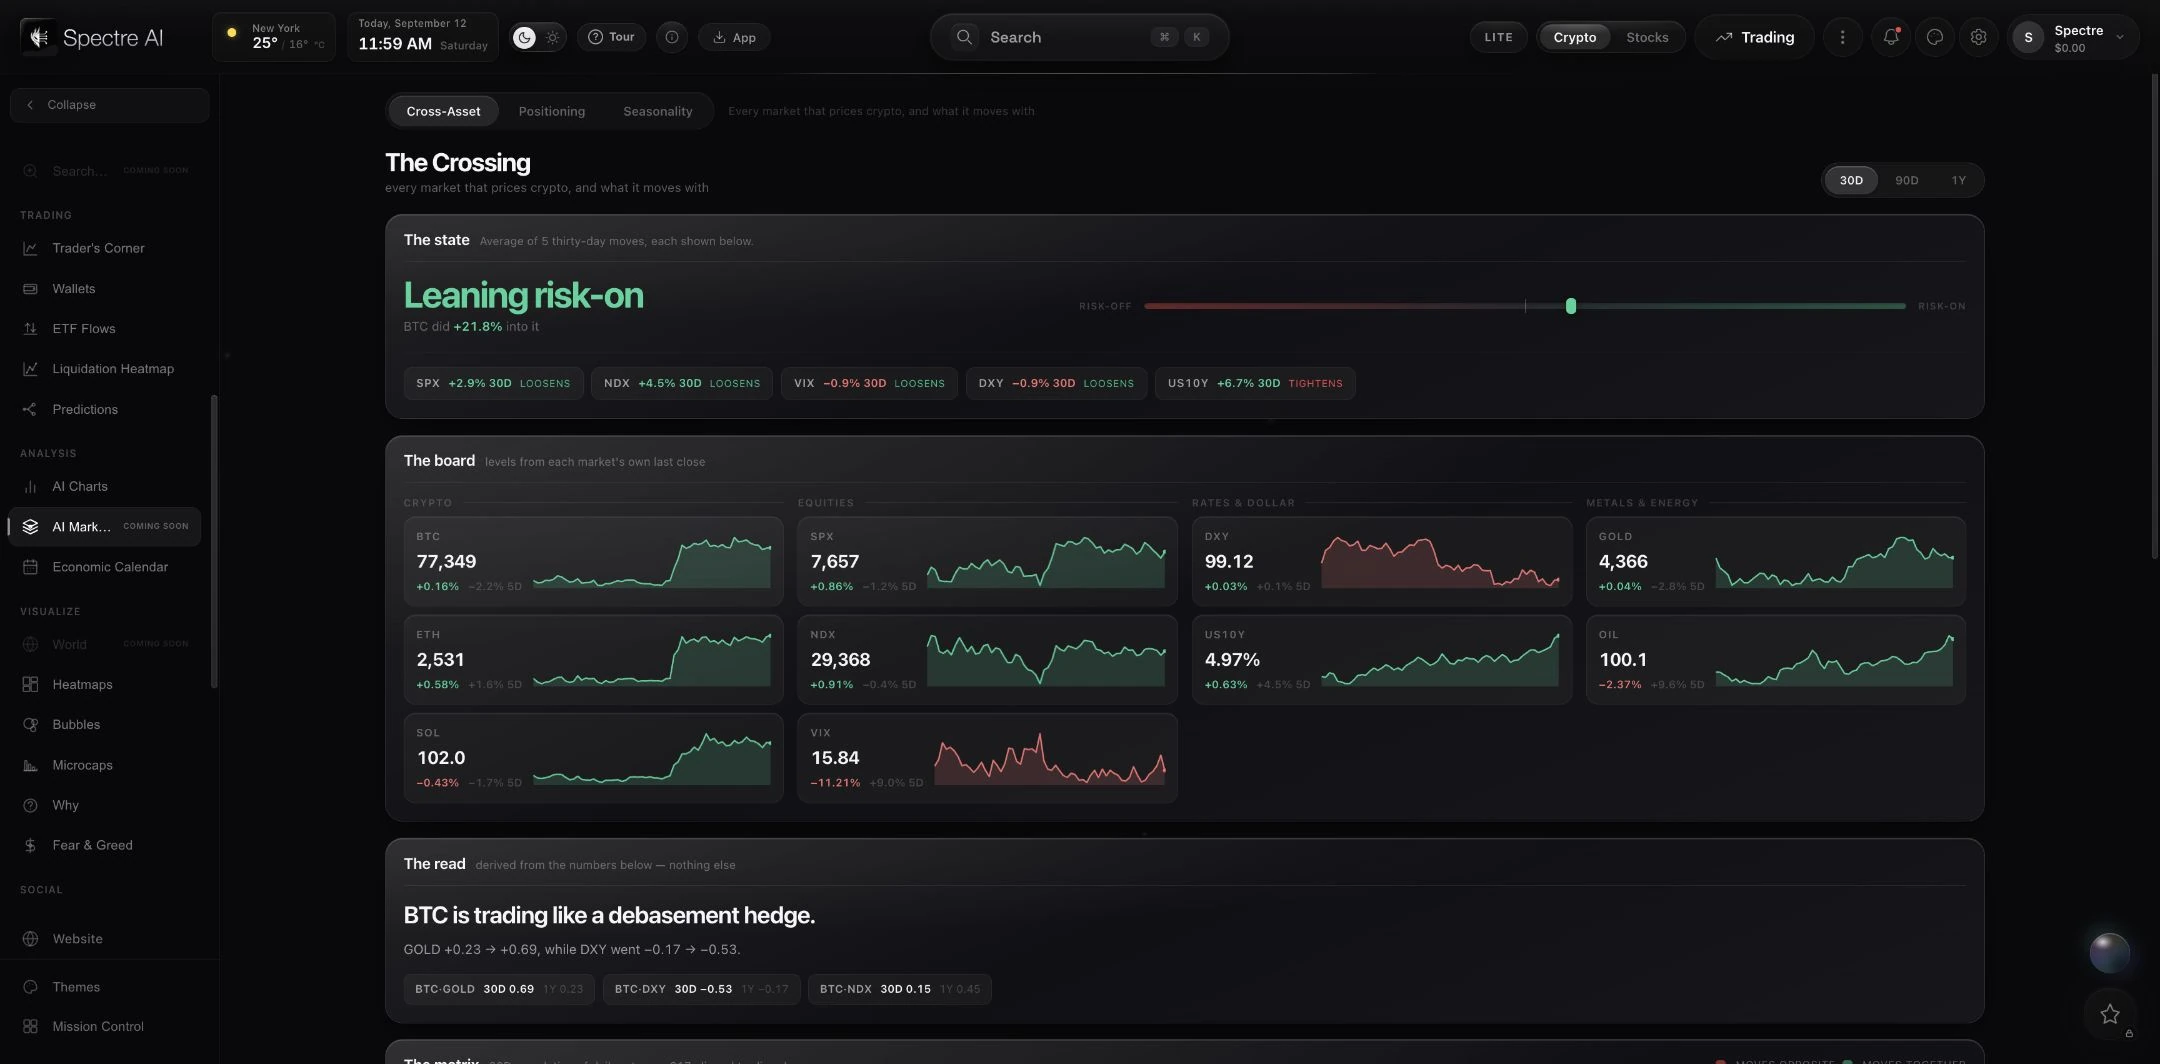Click the Spectre AI logo icon
The height and width of the screenshot is (1064, 2160).
(39, 37)
